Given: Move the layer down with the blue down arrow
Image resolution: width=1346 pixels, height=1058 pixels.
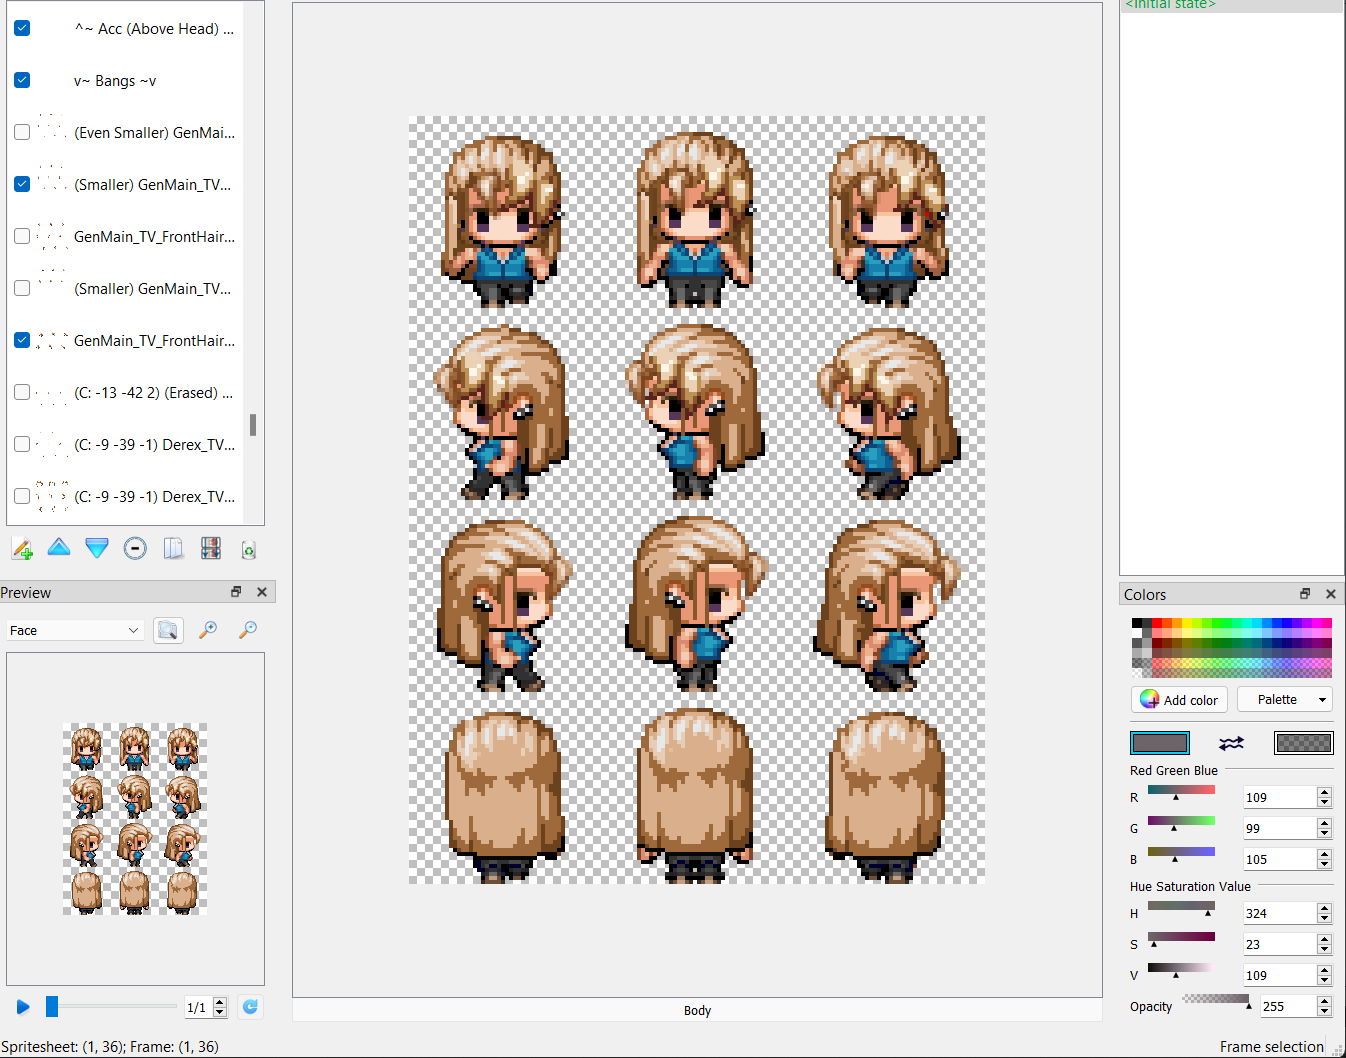Looking at the screenshot, I should click(97, 548).
